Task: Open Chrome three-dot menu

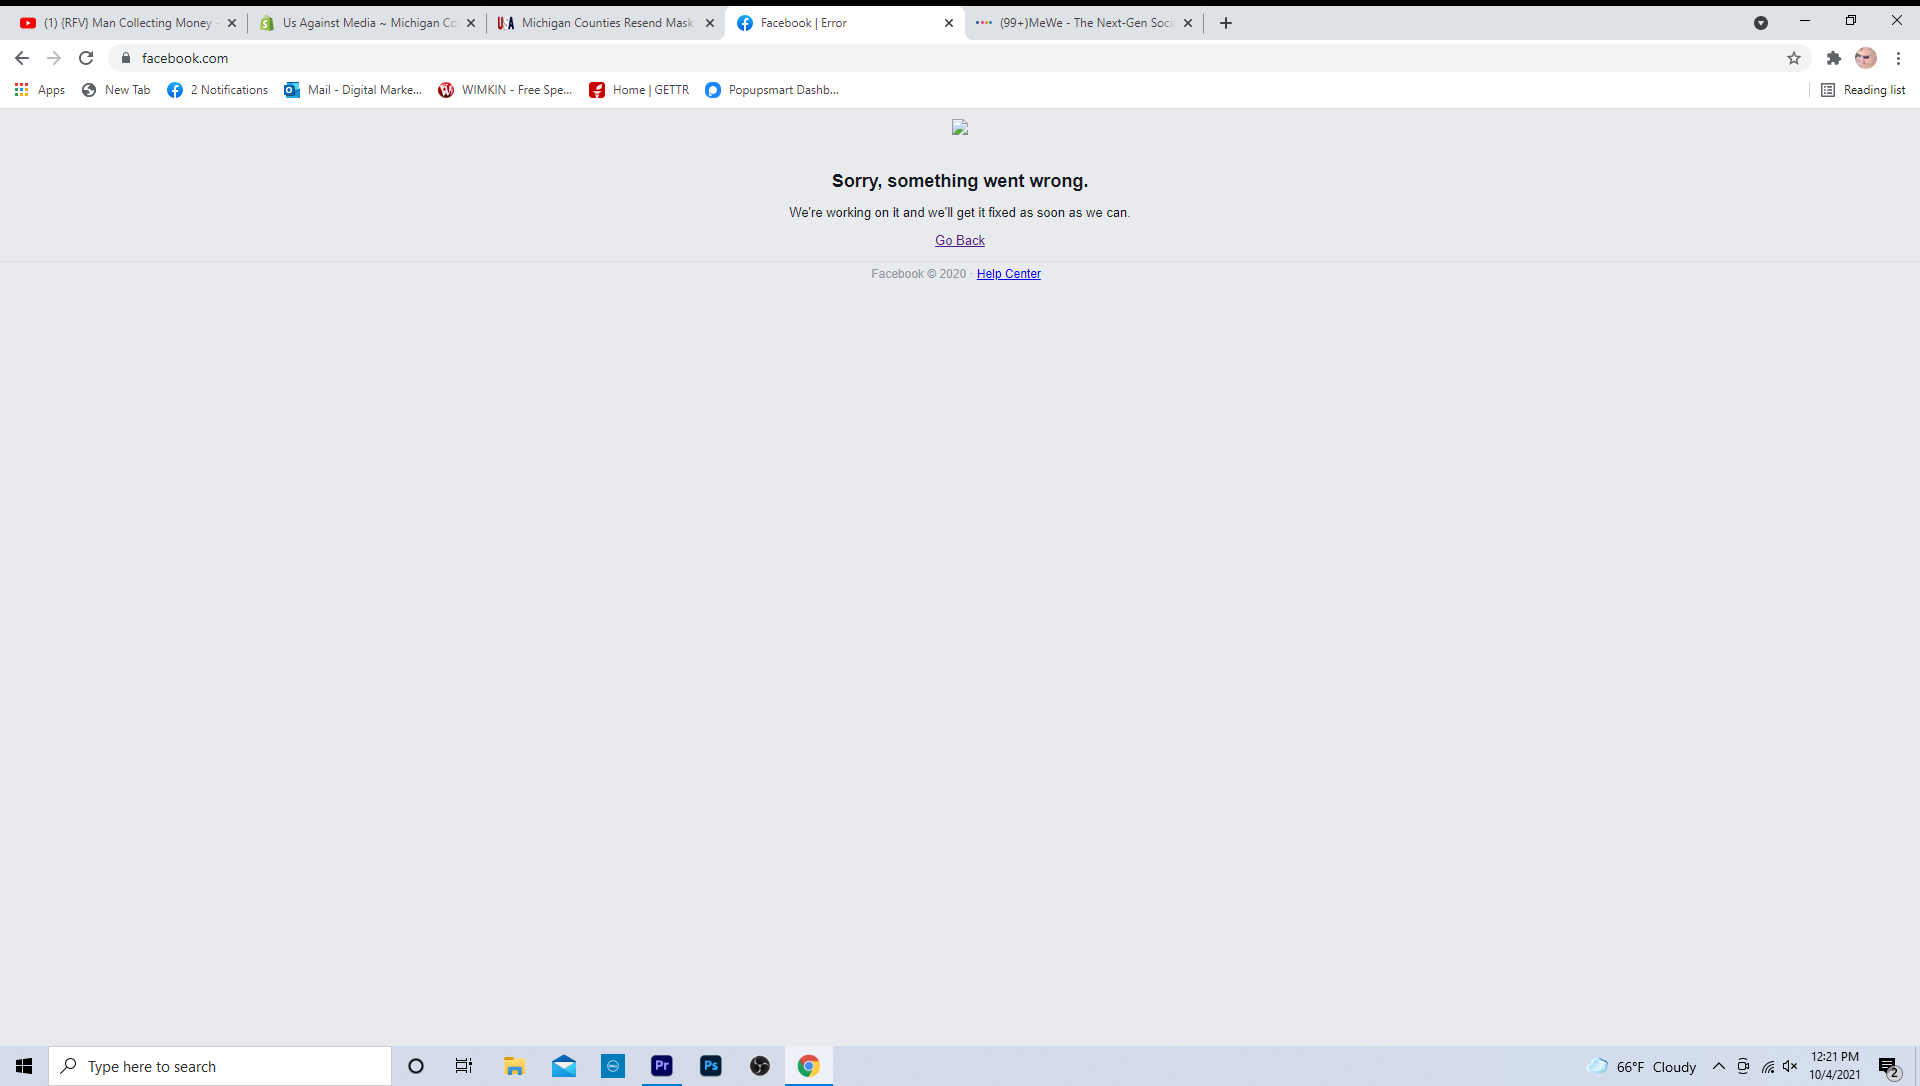Action: [1898, 58]
